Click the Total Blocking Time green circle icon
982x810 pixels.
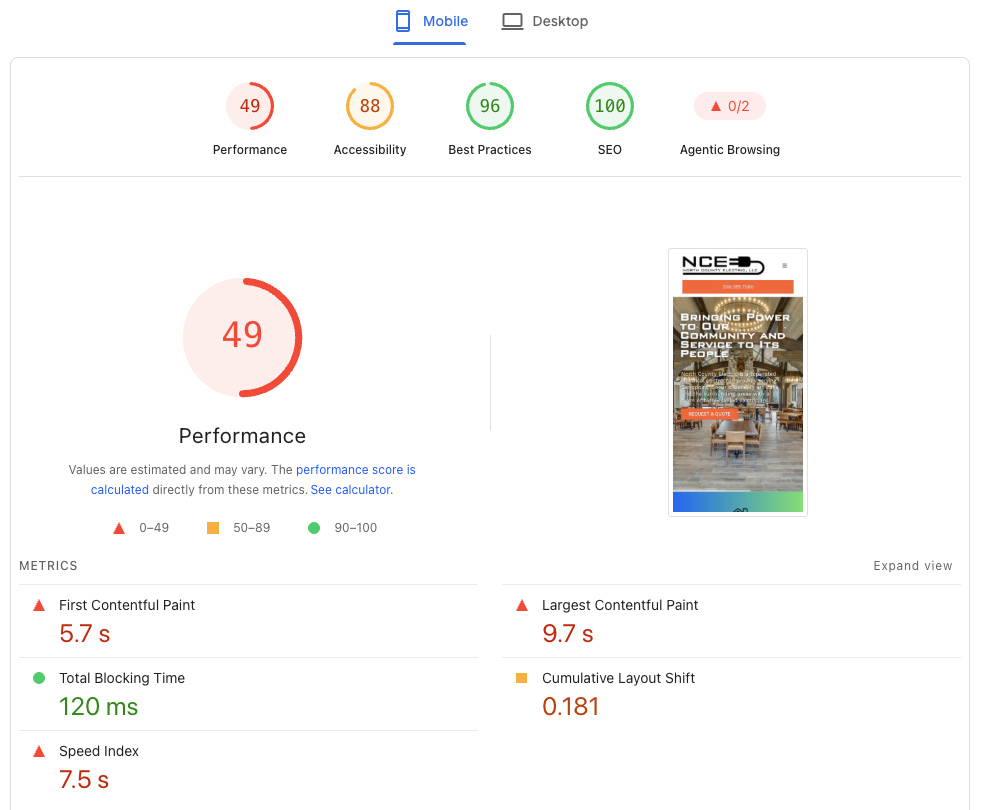tap(39, 678)
